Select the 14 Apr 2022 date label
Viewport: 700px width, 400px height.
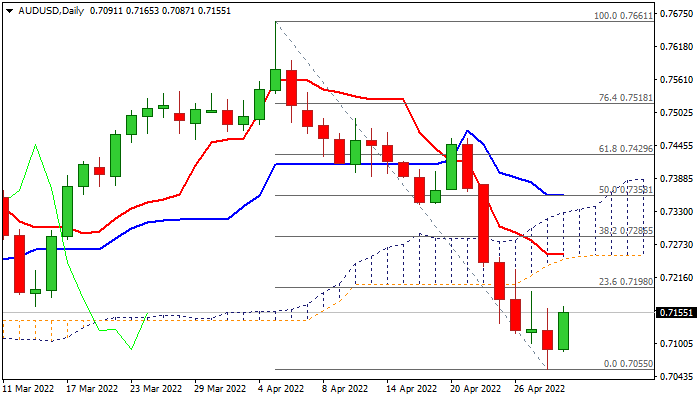pyautogui.click(x=411, y=388)
